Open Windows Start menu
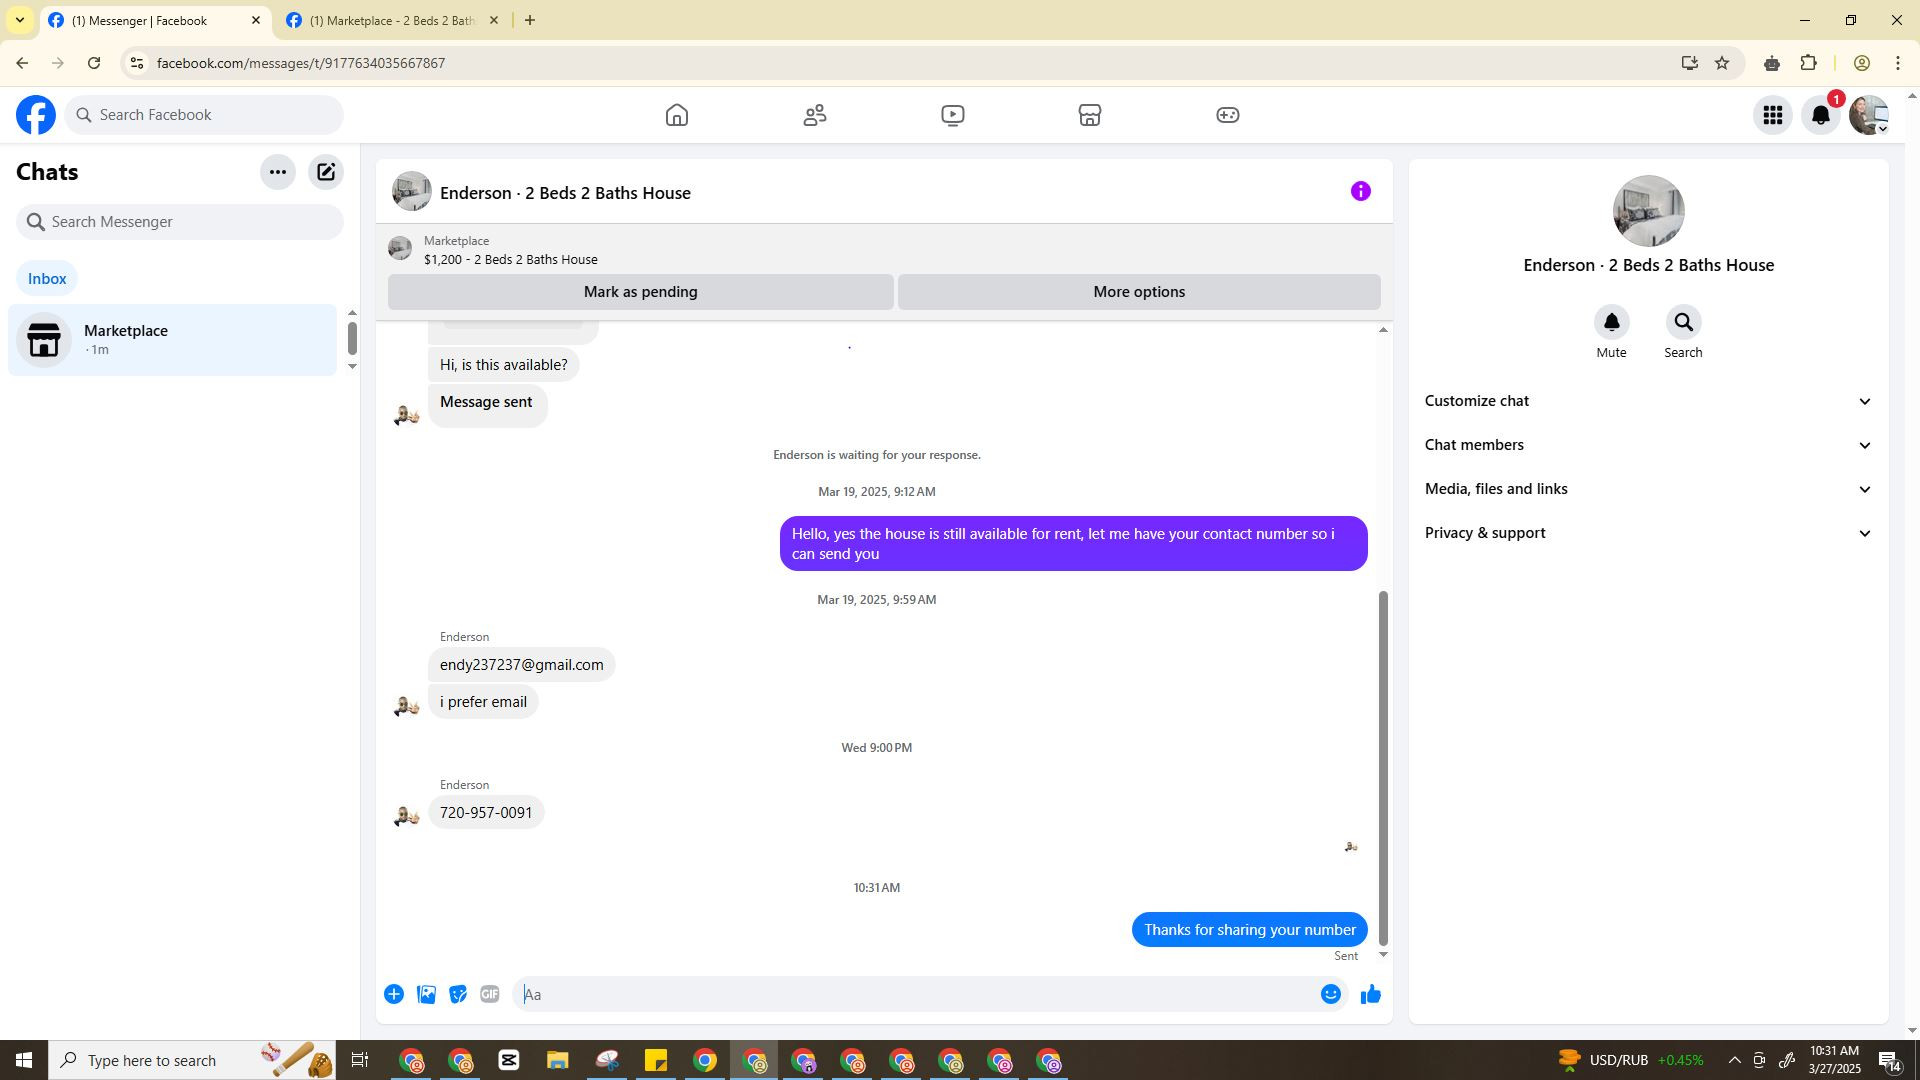This screenshot has width=1920, height=1080. click(24, 1060)
